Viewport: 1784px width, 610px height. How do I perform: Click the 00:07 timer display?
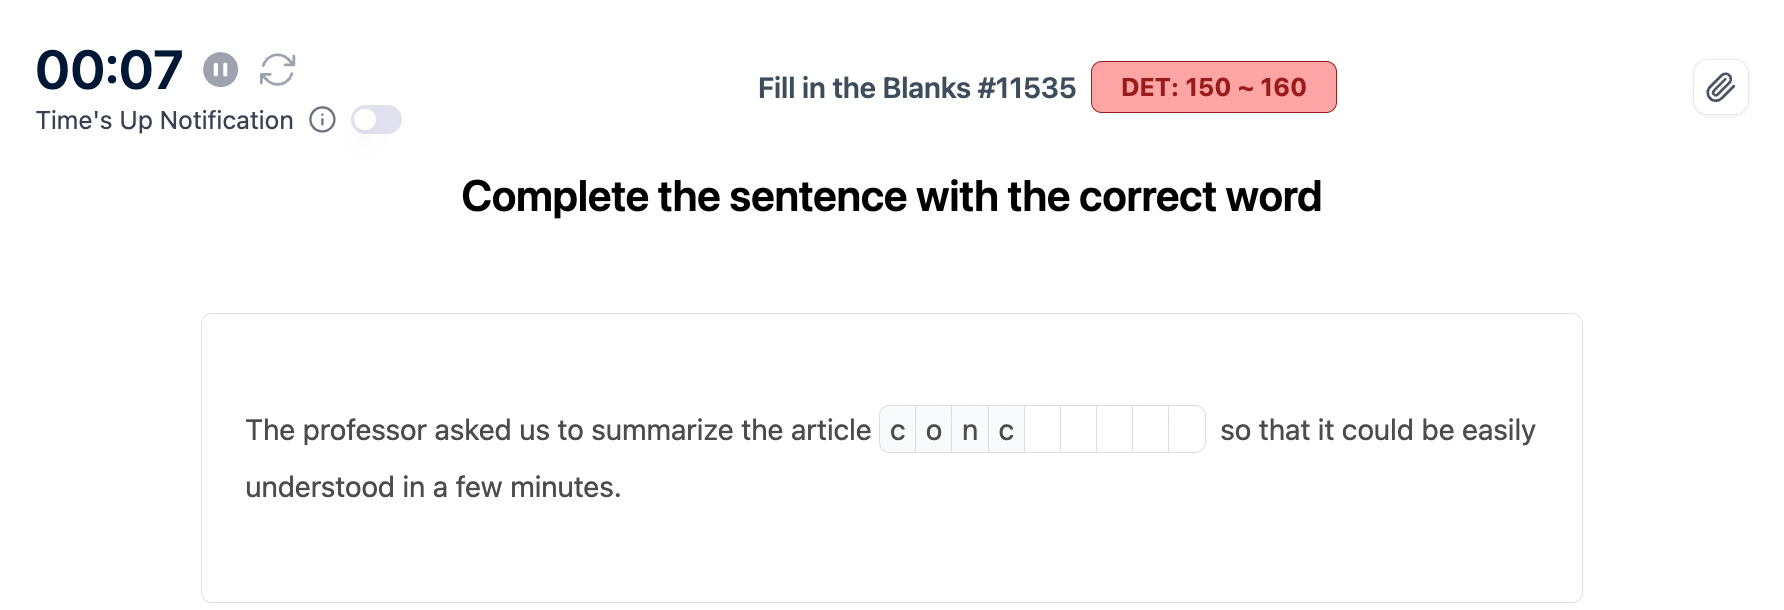tap(109, 70)
